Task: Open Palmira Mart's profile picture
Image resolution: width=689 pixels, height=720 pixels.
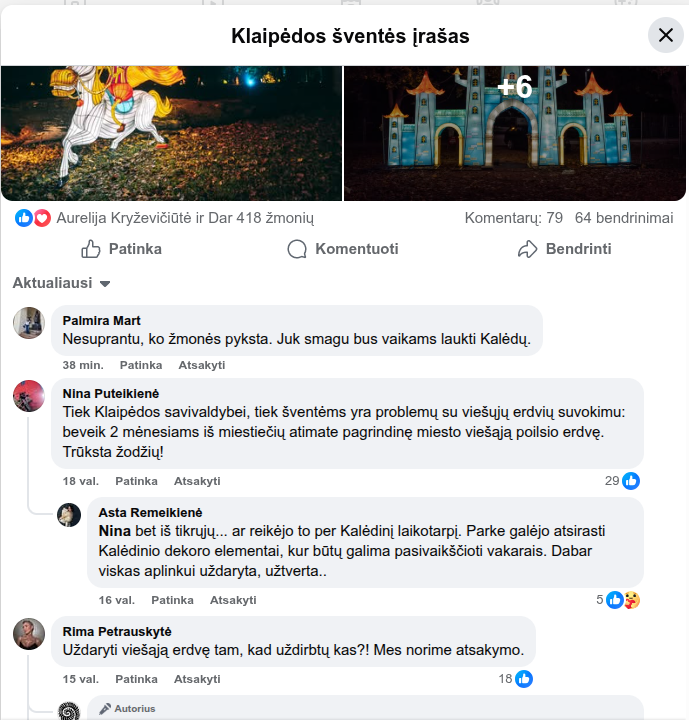Action: 28,323
